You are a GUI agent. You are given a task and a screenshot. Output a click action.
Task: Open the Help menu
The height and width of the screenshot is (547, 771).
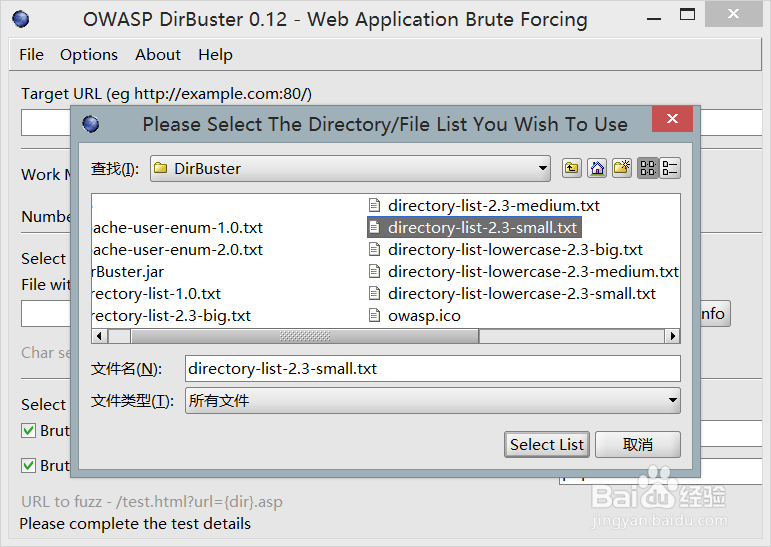(215, 55)
